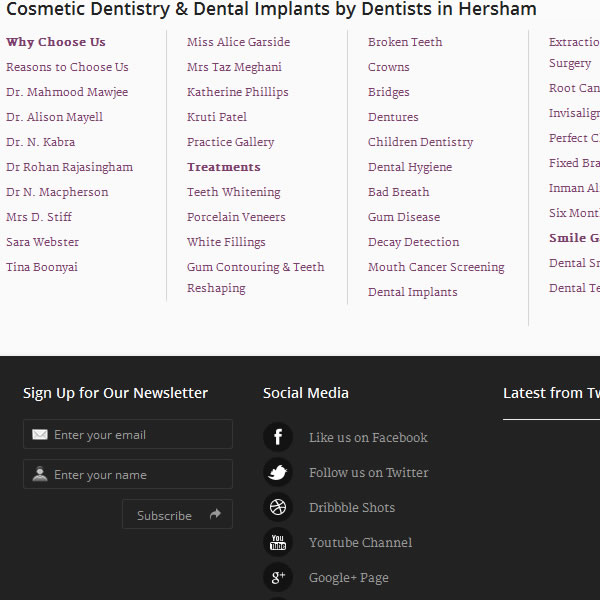The image size is (600, 600).
Task: Select the 'Treatments' heading link
Action: (x=223, y=167)
